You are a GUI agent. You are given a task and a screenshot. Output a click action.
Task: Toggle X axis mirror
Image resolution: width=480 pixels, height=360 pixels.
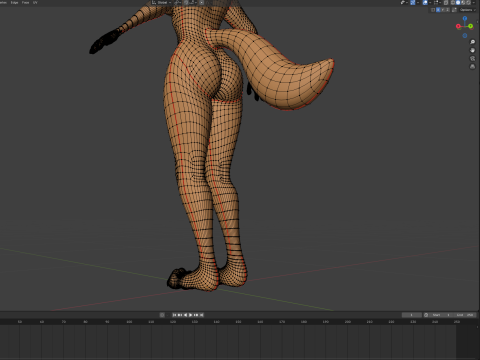coord(438,10)
